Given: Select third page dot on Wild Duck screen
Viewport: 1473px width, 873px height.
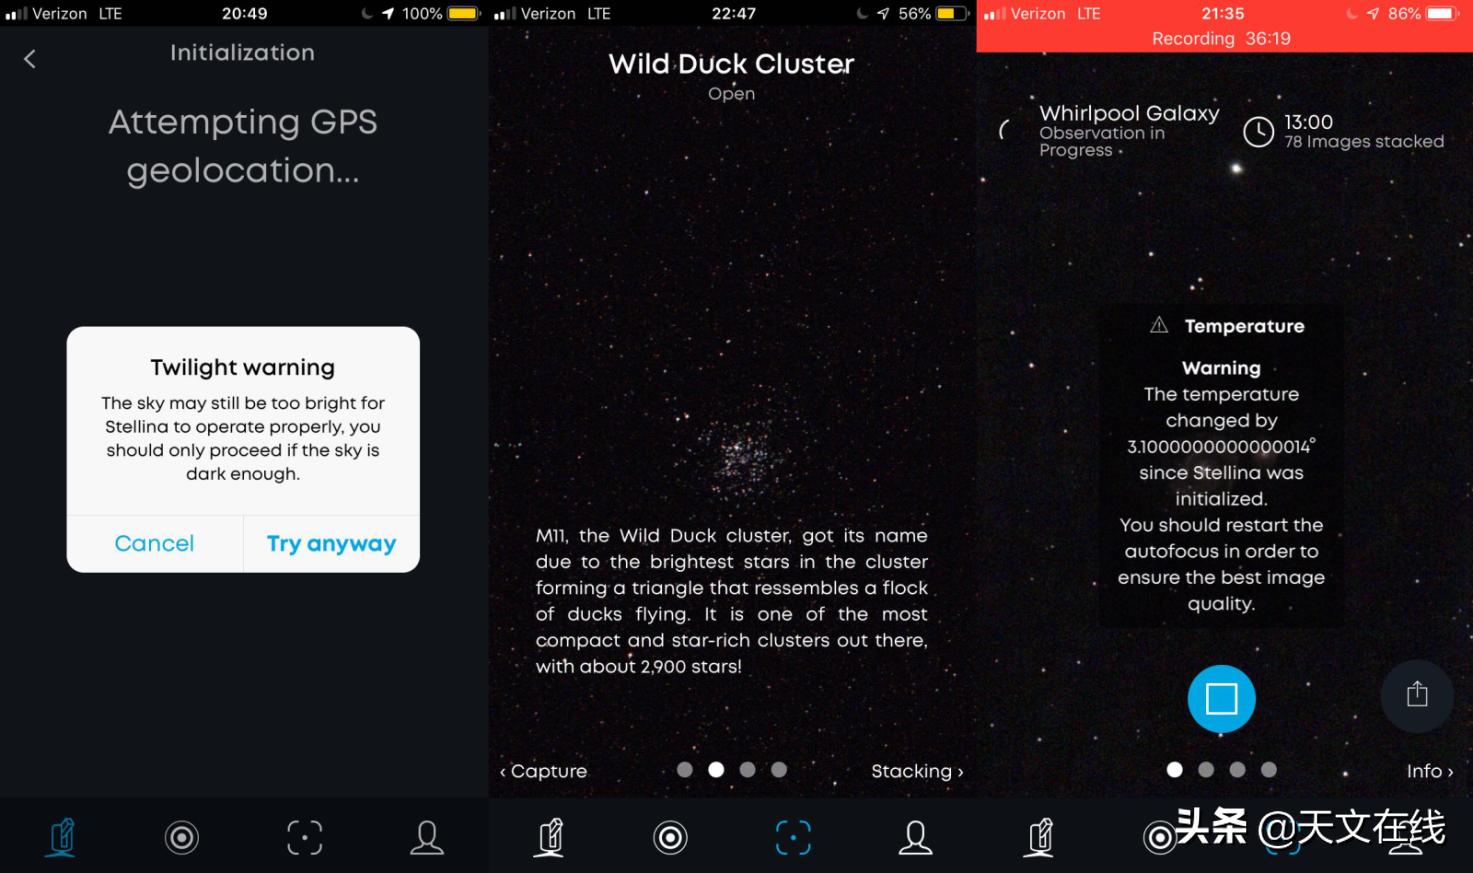Looking at the screenshot, I should (x=747, y=769).
